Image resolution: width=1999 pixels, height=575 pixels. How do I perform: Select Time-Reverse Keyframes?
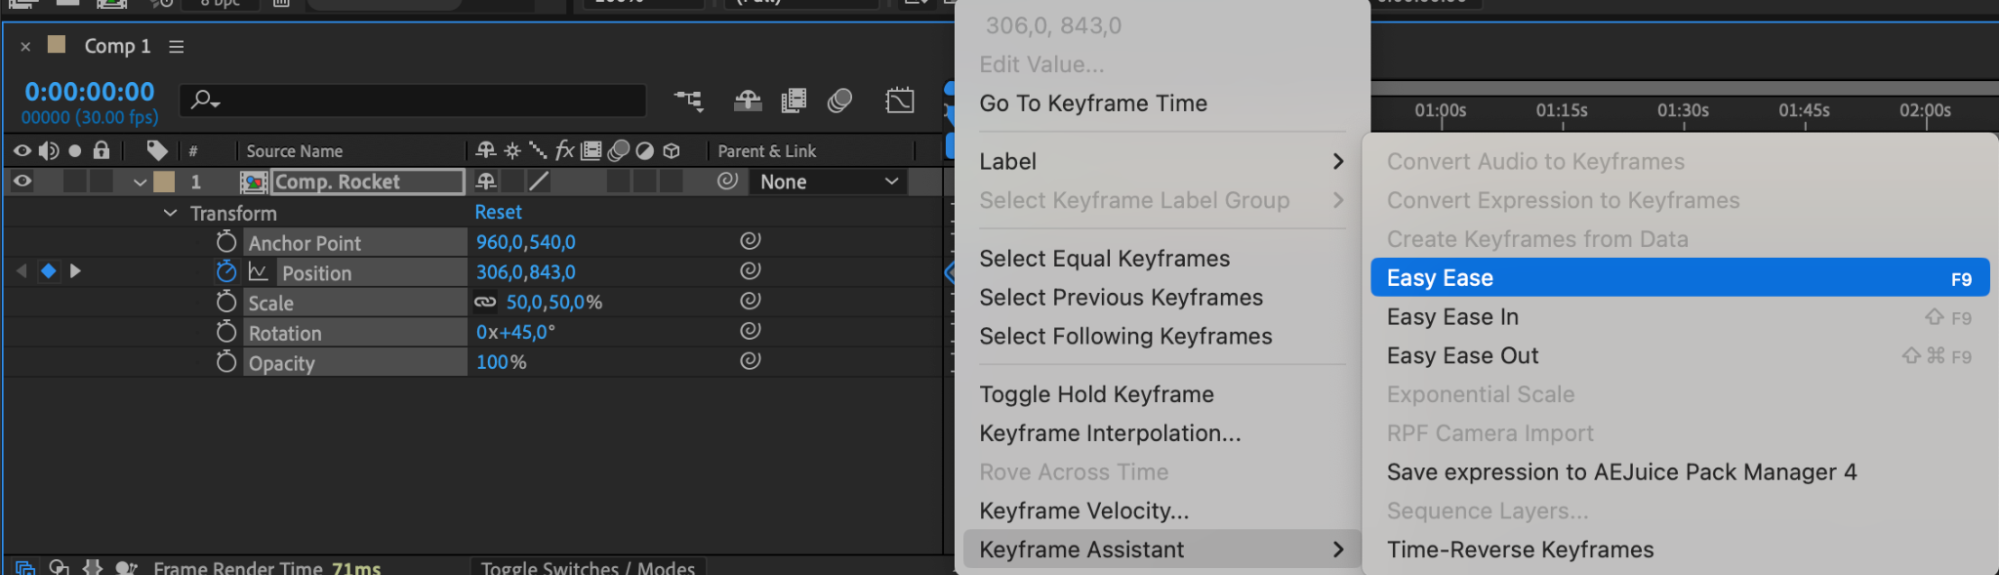[x=1520, y=550]
